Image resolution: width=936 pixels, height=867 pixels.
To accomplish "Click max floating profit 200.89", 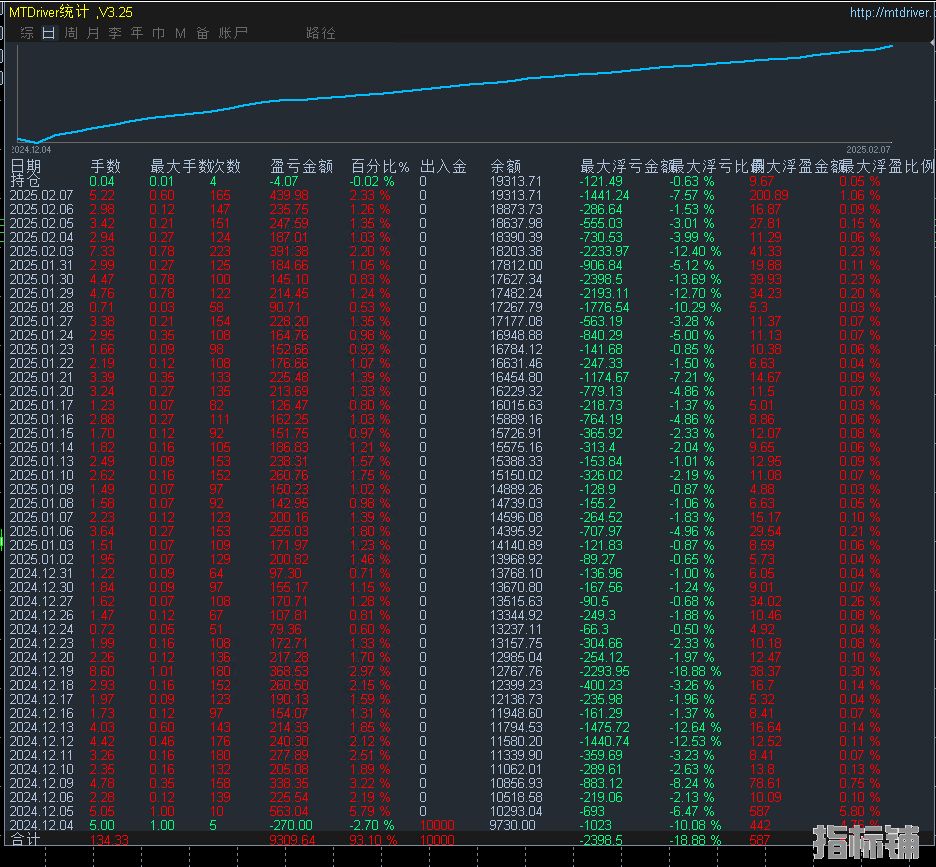I will 769,195.
